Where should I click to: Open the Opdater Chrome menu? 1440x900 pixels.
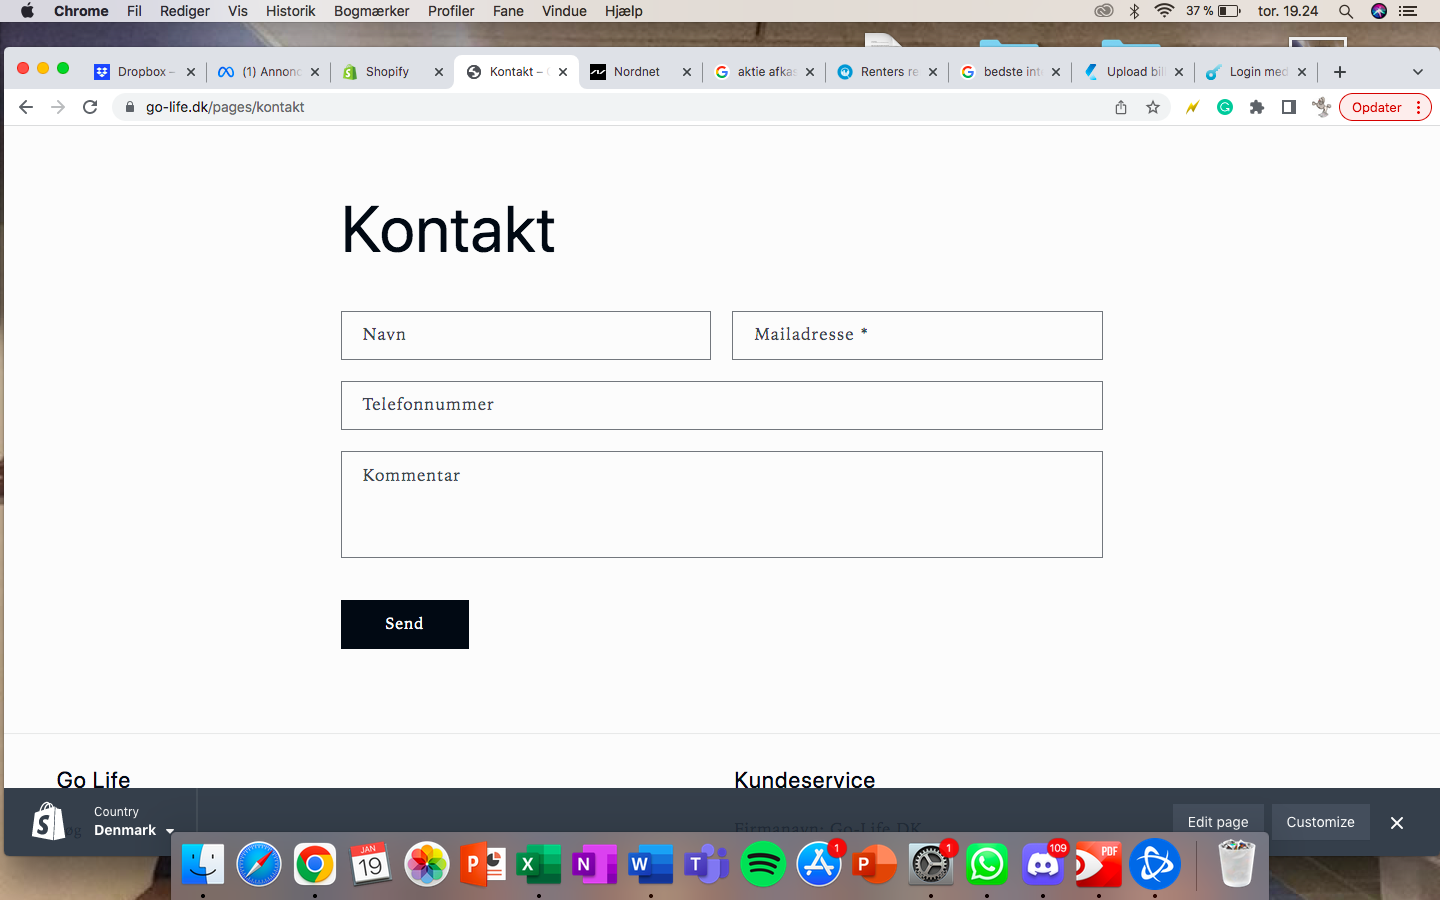[1385, 107]
